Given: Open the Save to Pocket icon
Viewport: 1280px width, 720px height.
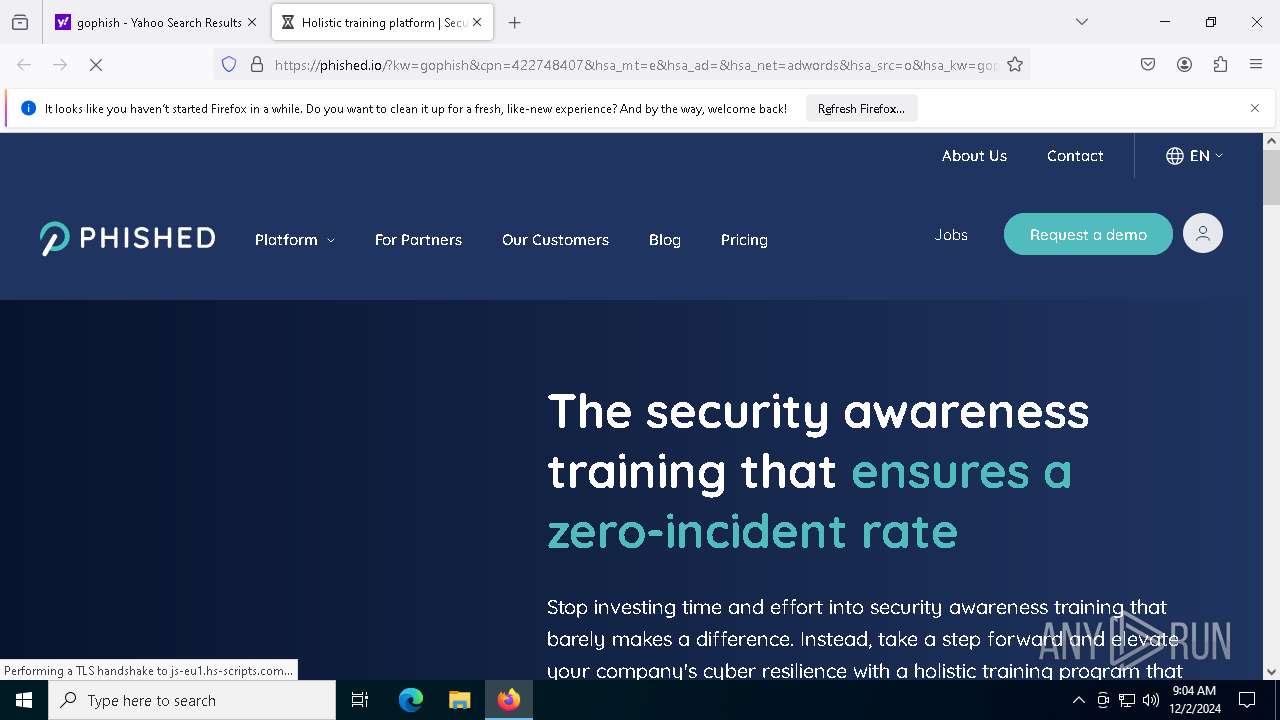Looking at the screenshot, I should [1148, 65].
